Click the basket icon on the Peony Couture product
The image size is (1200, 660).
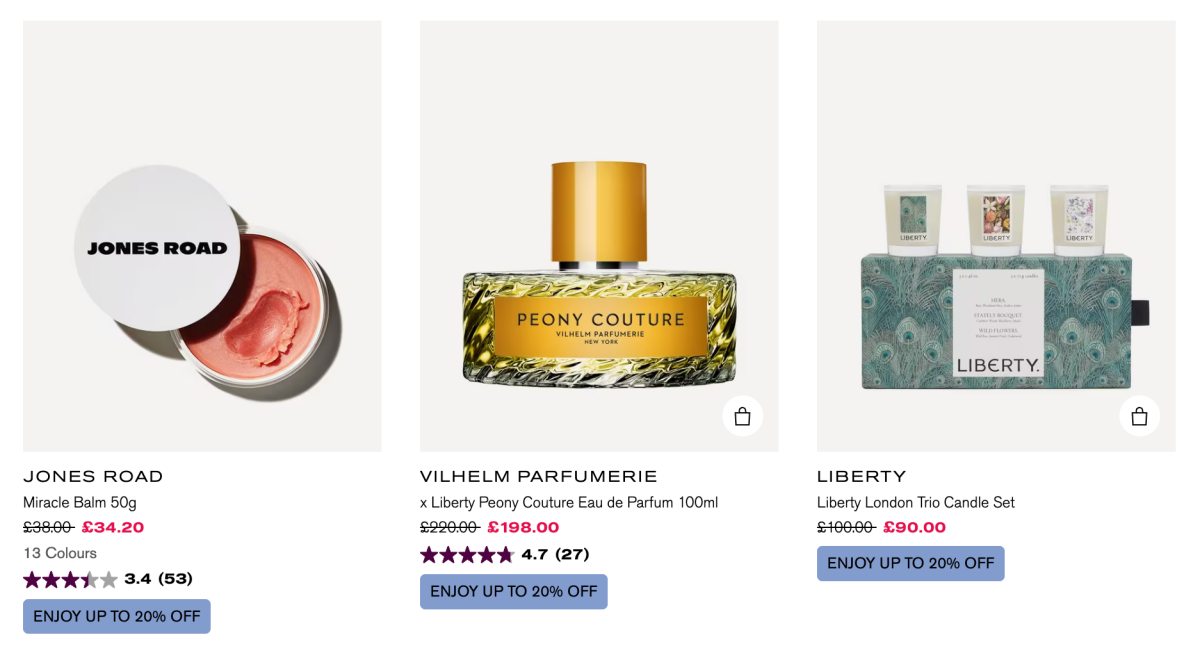[742, 415]
